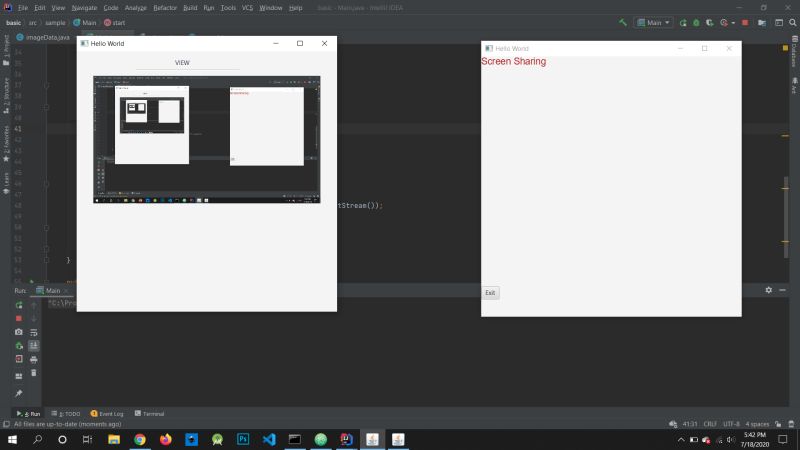Screen dimensions: 800x450
Task: Open the Navigate menu
Action: coord(84,8)
